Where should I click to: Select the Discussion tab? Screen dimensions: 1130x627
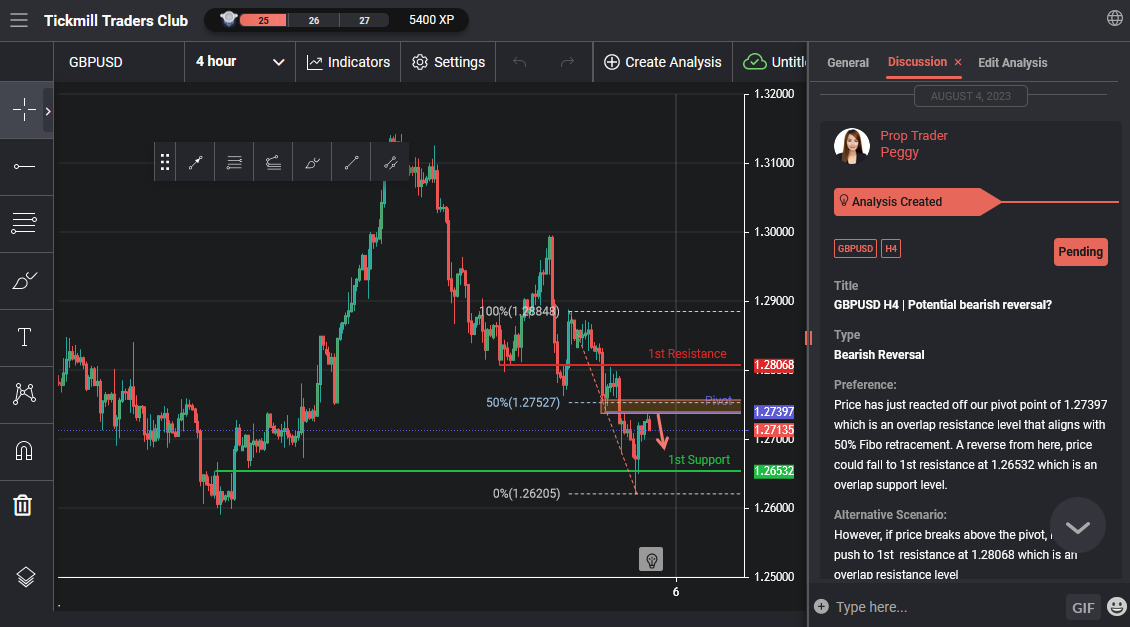(917, 62)
